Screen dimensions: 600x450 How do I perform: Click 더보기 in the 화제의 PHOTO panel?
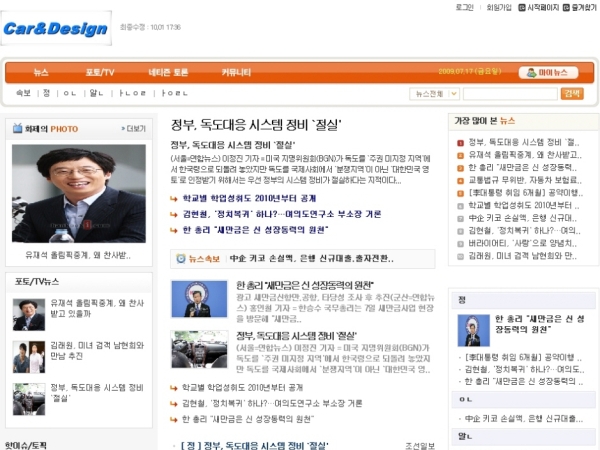pos(134,129)
